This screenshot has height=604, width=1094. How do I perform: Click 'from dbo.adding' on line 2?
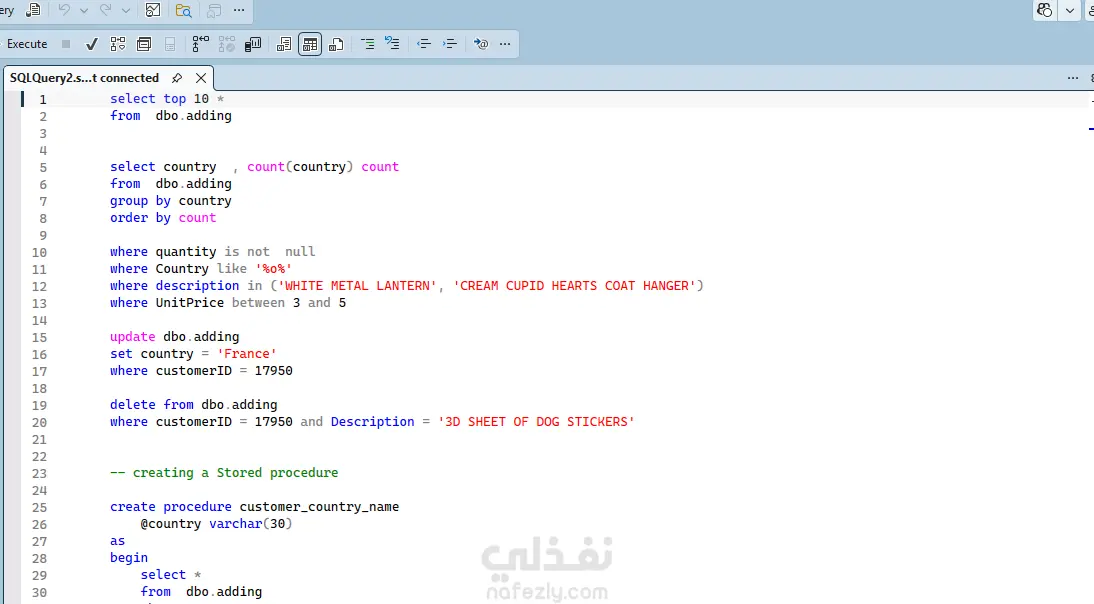pyautogui.click(x=171, y=116)
